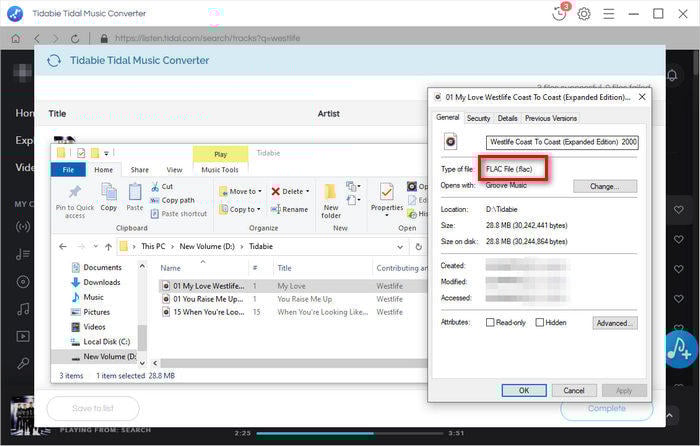The image size is (700, 446).
Task: Click the file name field in properties
Action: (x=562, y=142)
